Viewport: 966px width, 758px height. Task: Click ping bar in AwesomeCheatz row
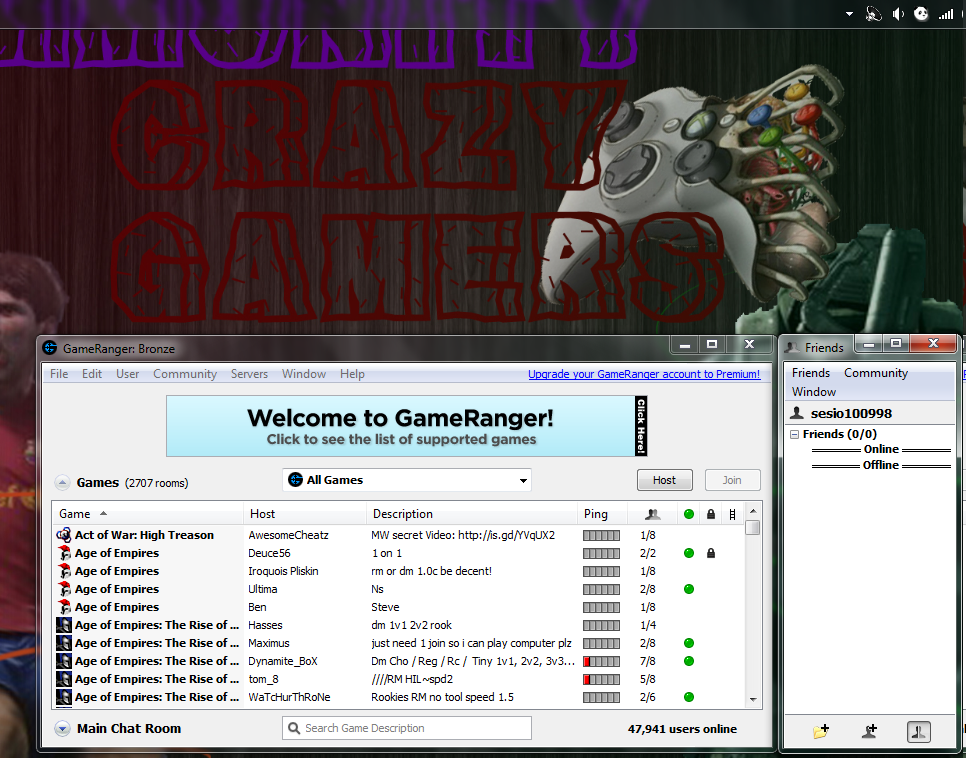(x=601, y=536)
